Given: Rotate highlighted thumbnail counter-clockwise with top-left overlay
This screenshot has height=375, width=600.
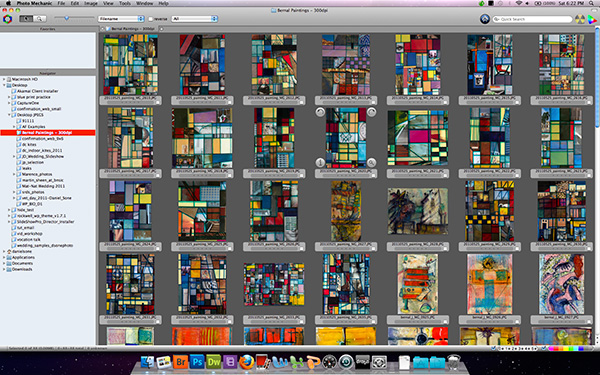Looking at the screenshot, I should [x=320, y=112].
